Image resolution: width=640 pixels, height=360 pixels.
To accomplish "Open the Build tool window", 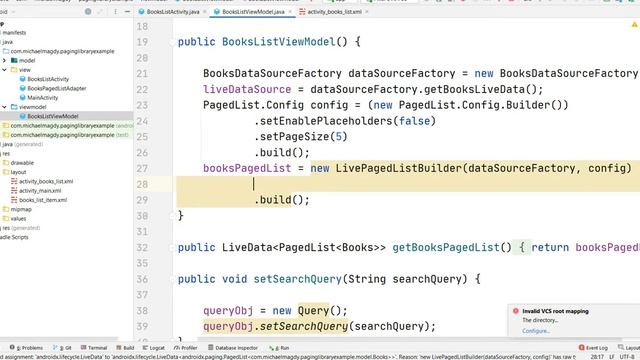I will click(125, 348).
